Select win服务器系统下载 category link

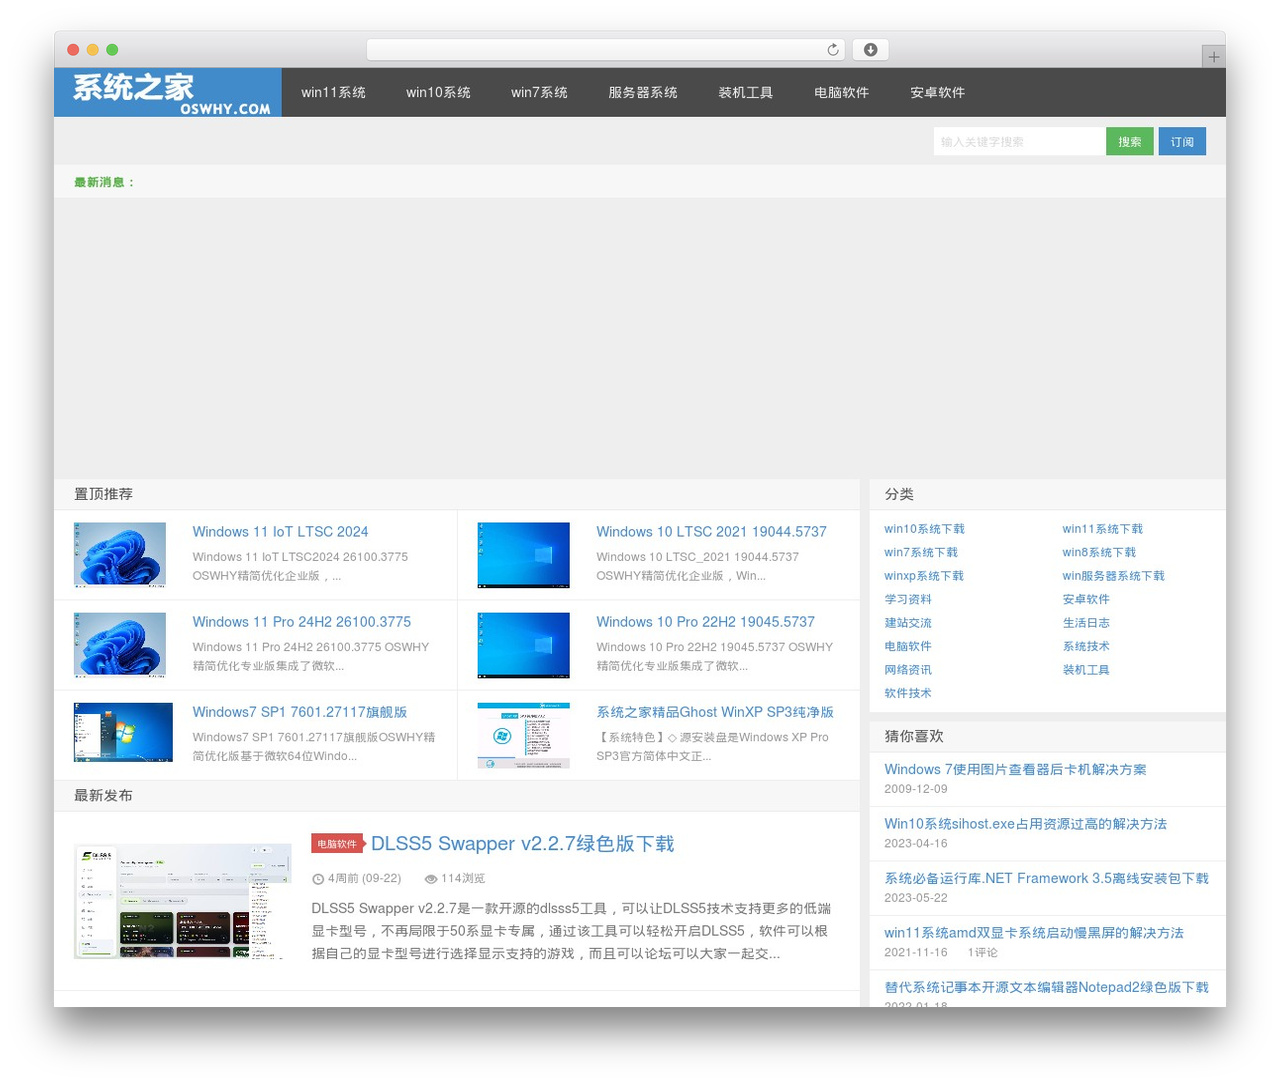pos(1113,576)
